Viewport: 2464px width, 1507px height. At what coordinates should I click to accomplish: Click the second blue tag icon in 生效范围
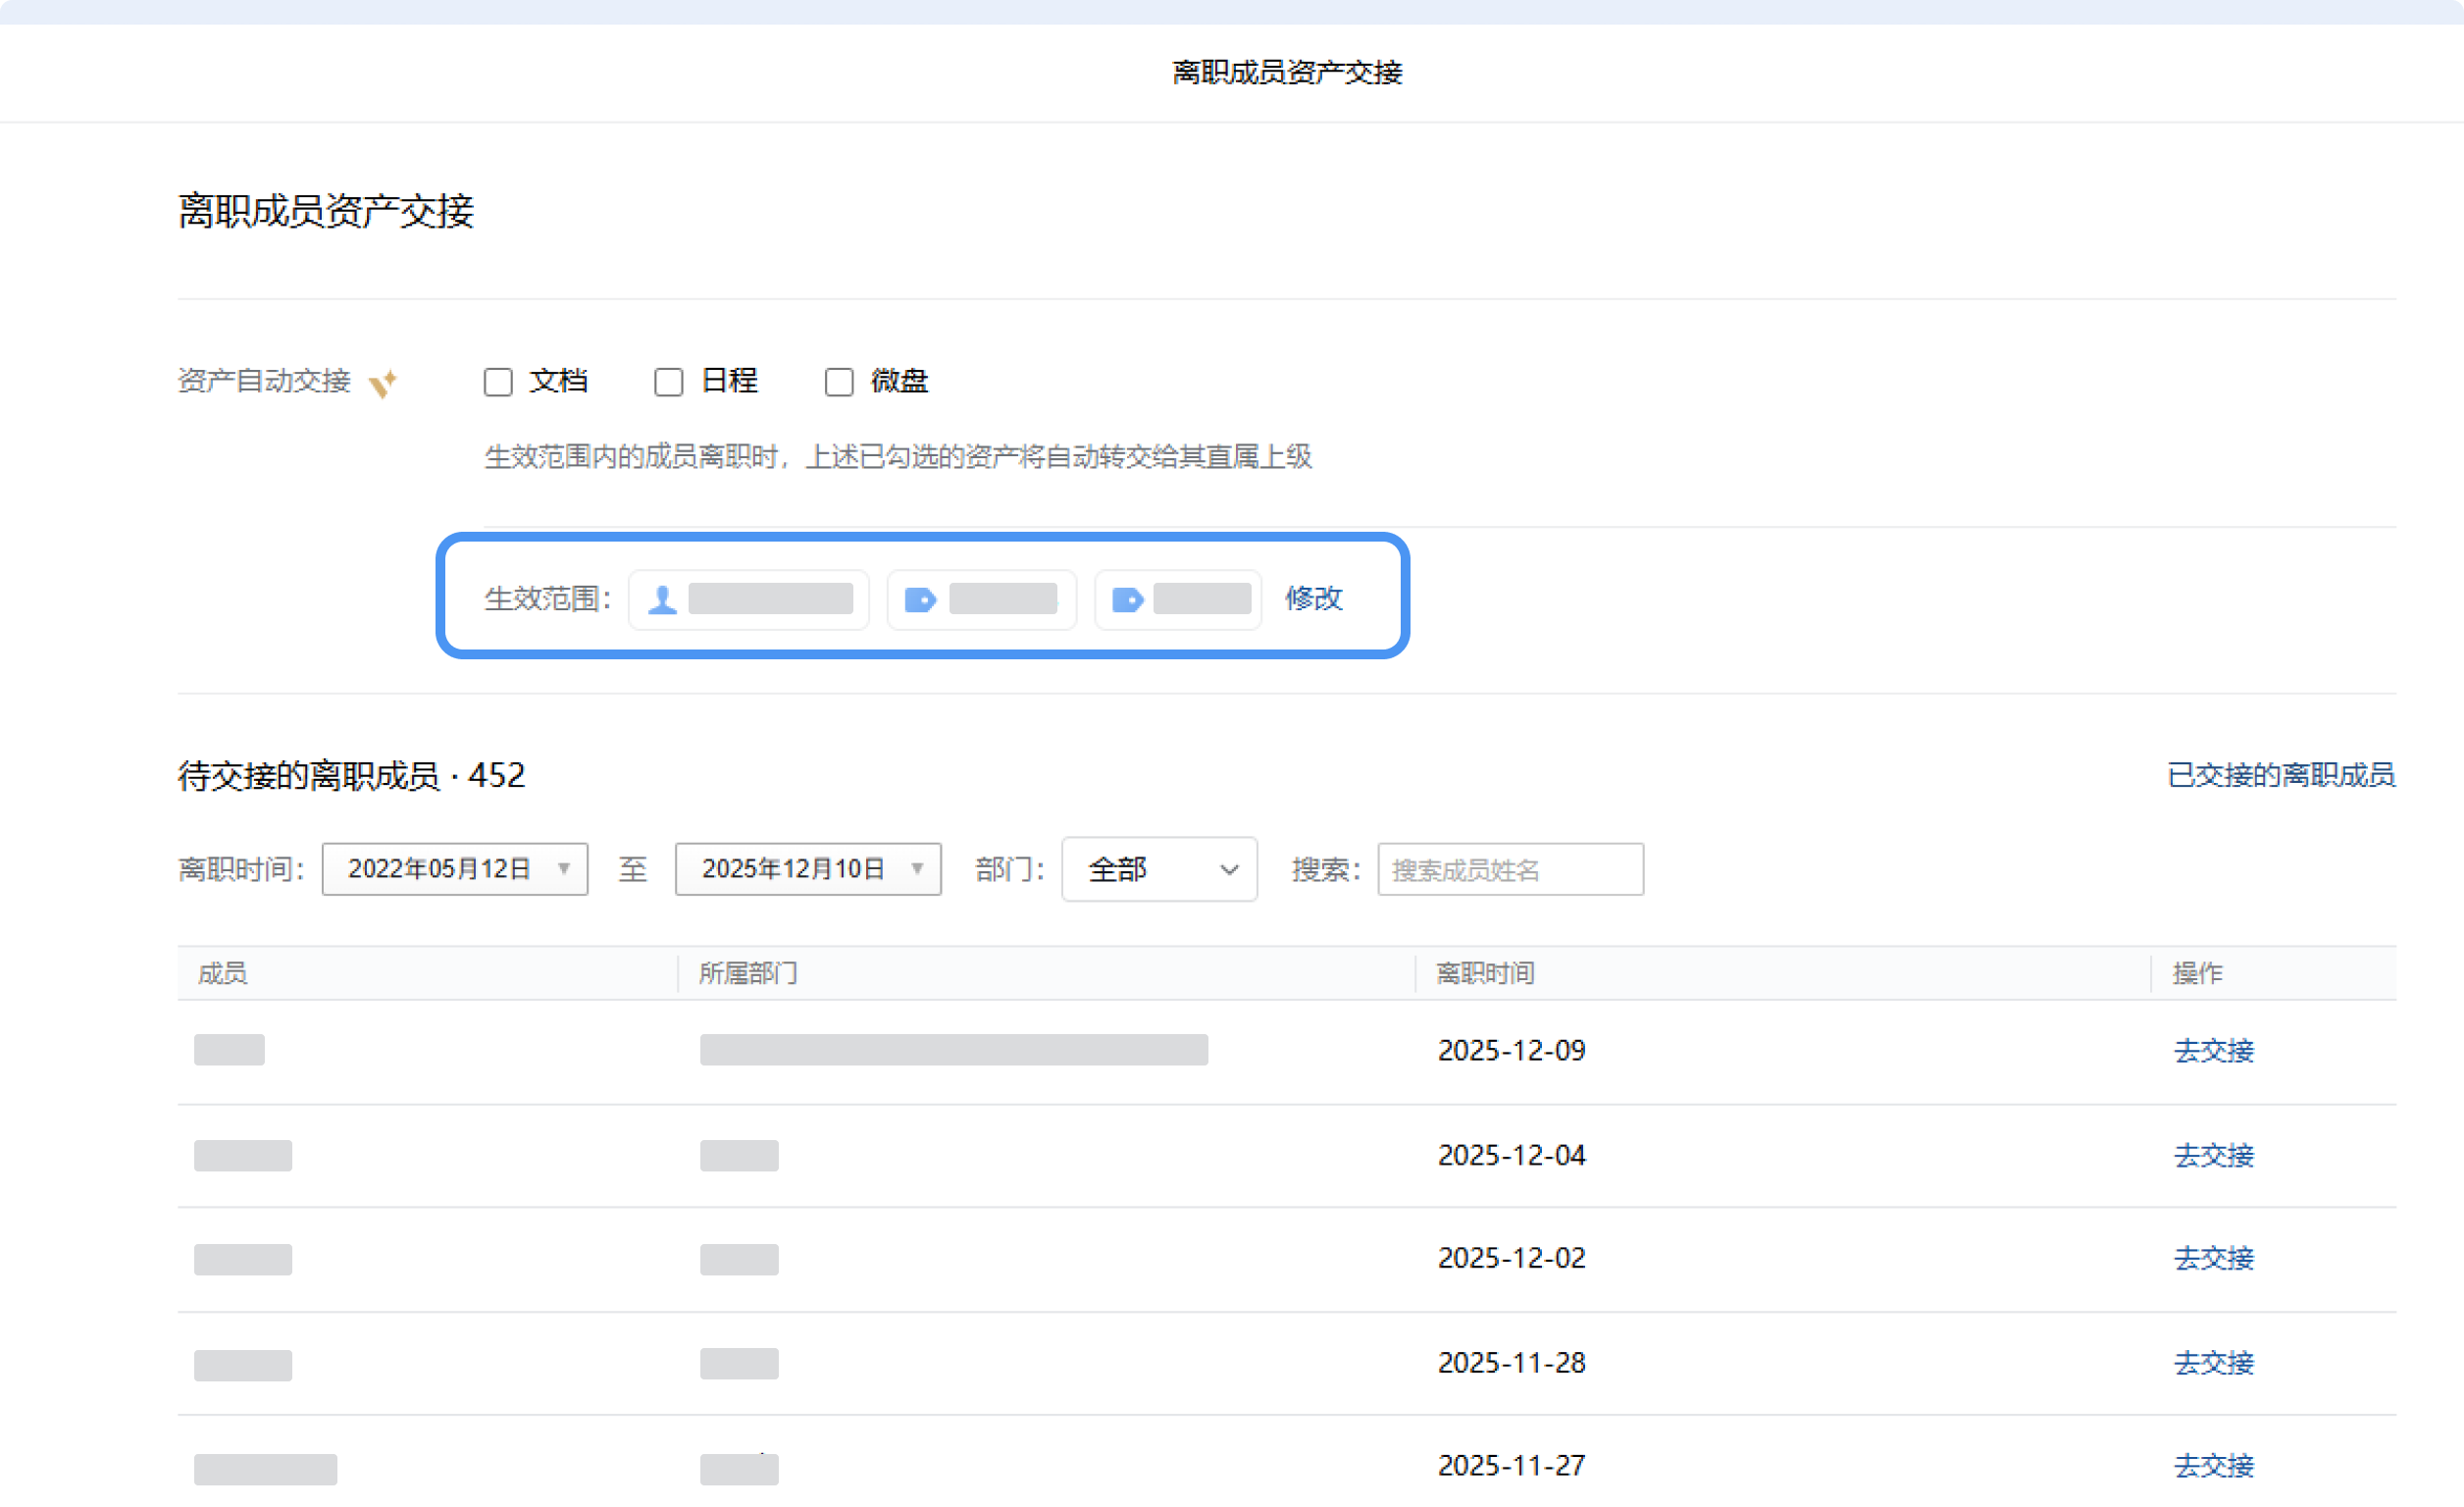(1128, 600)
